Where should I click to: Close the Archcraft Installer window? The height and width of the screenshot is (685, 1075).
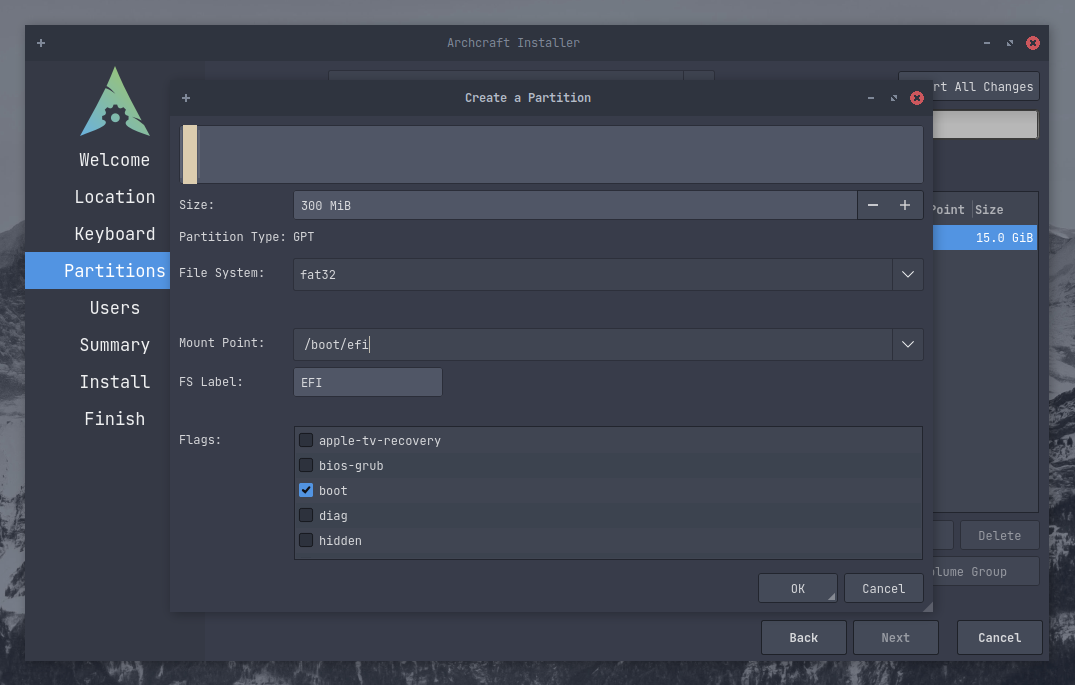1032,43
